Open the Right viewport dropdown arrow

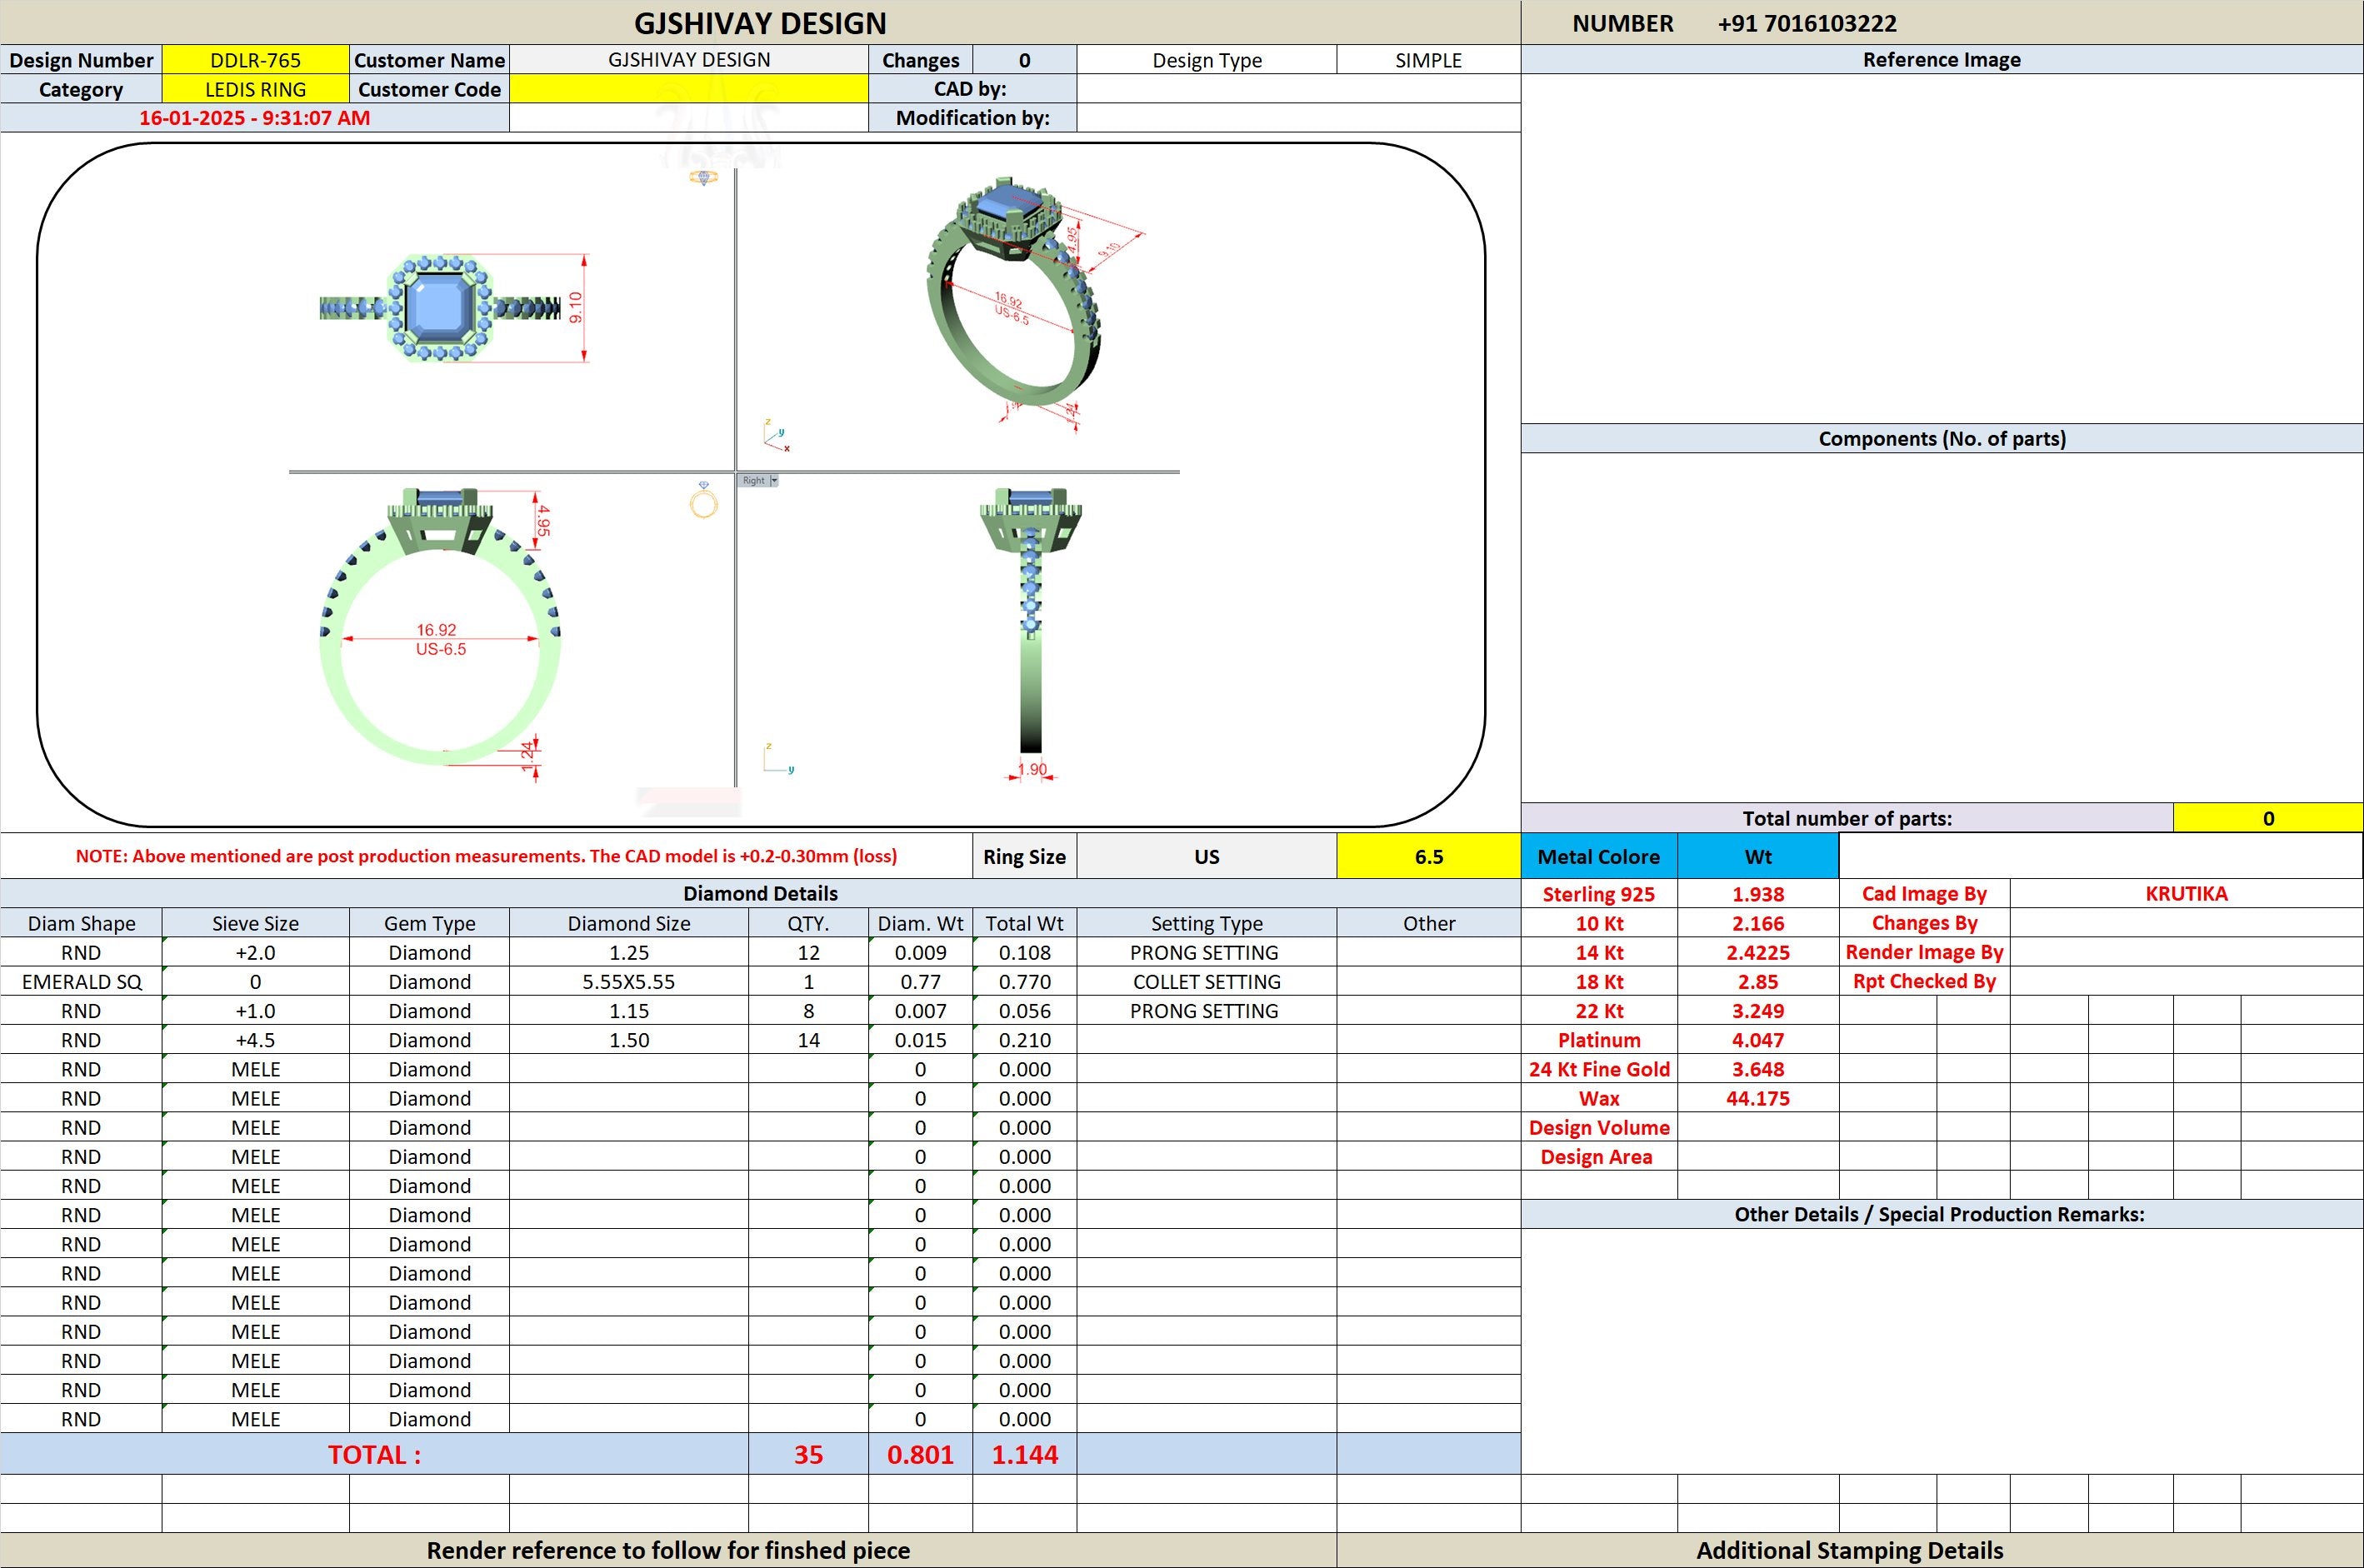tap(773, 481)
